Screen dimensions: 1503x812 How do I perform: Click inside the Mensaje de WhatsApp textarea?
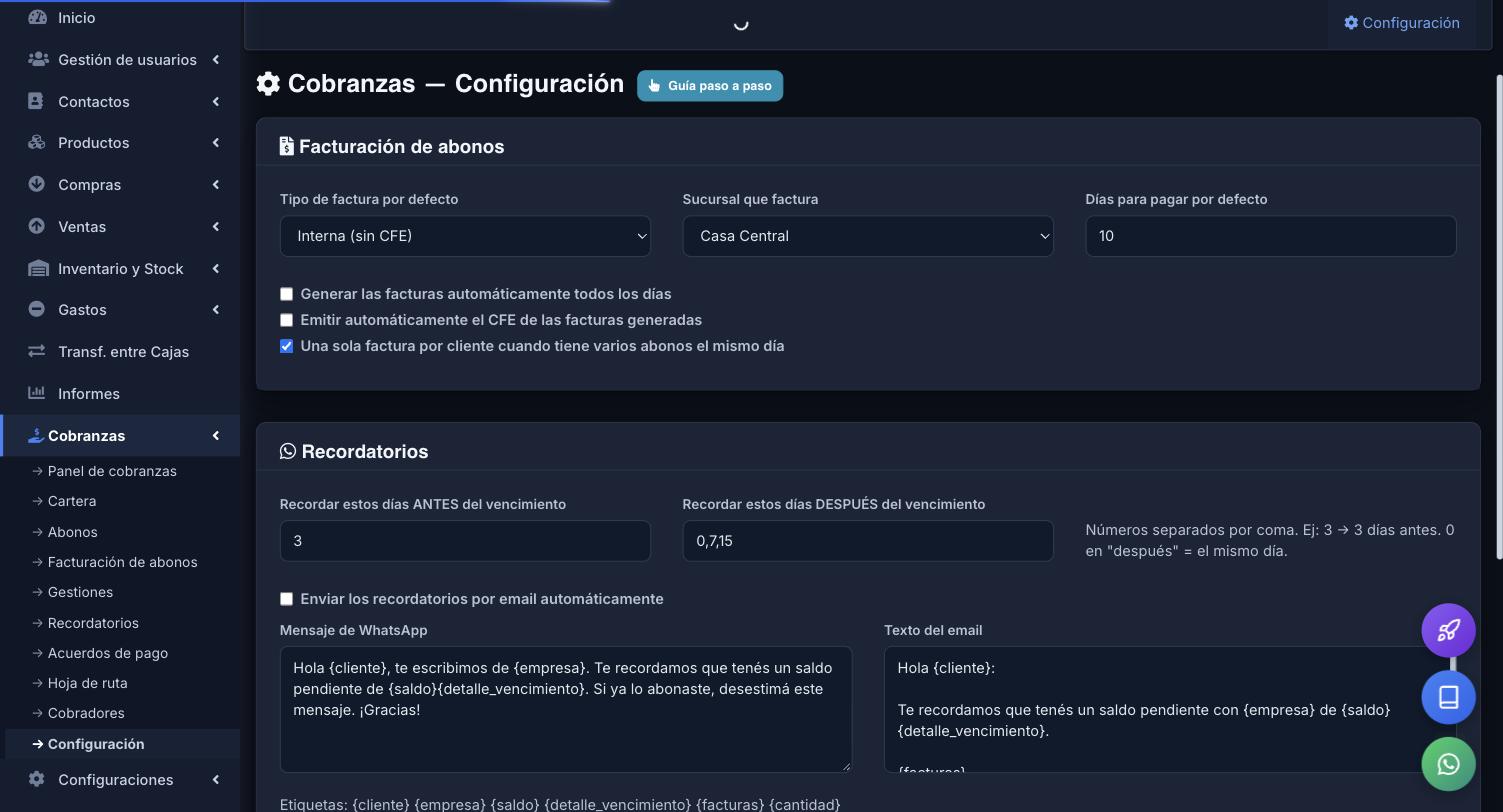pyautogui.click(x=566, y=709)
